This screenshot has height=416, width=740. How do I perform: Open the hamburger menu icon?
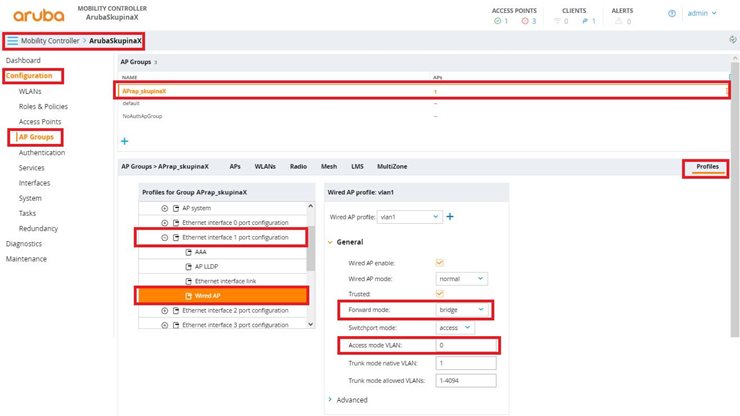point(12,41)
